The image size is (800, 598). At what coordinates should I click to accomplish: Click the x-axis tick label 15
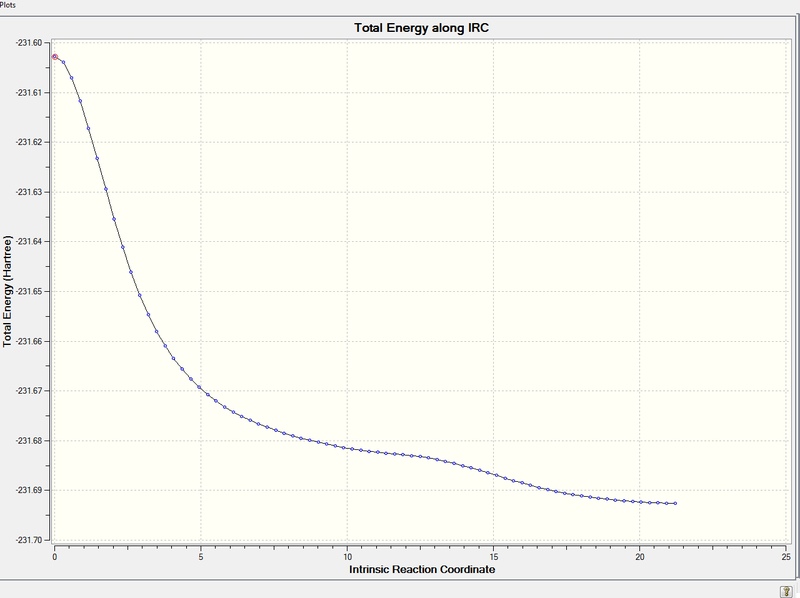point(493,557)
